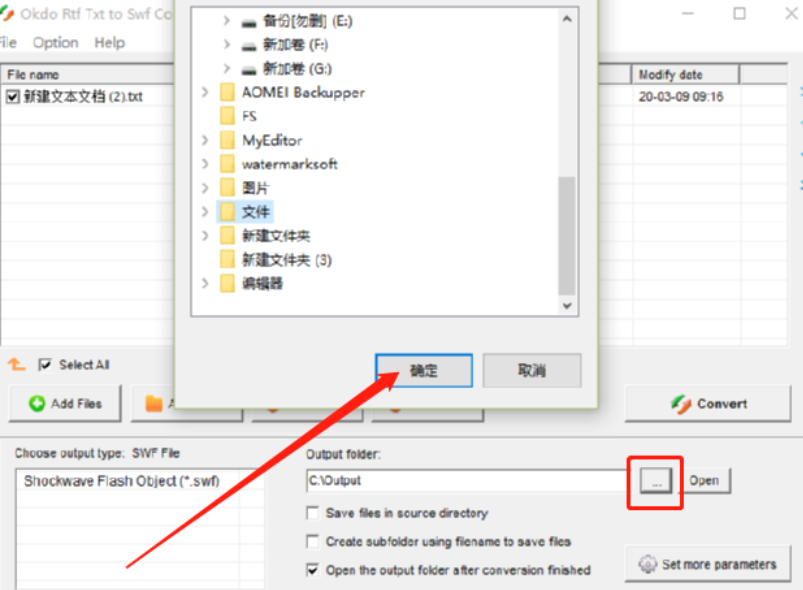Select the E: drive icon in the tree
Screen dimensions: 803x590
(249, 22)
